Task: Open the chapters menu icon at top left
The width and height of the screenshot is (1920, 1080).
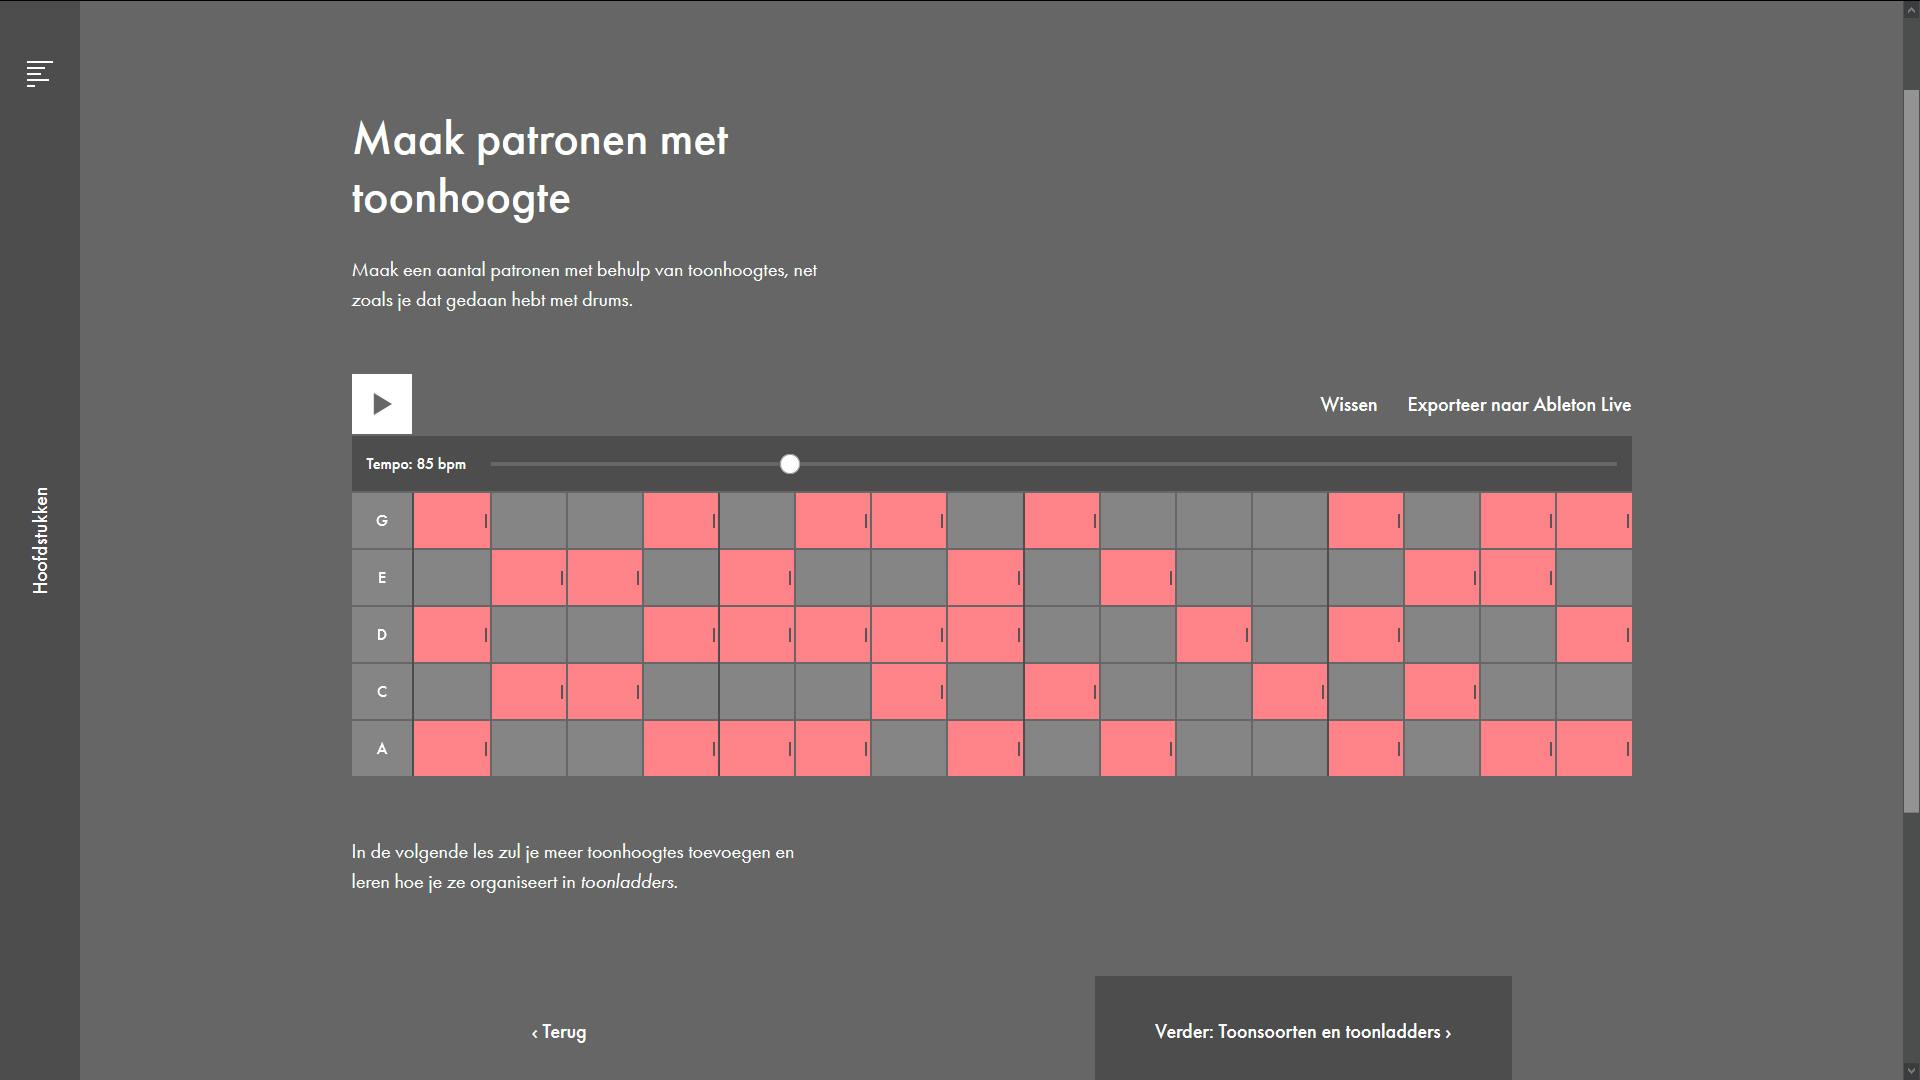Action: click(x=39, y=73)
